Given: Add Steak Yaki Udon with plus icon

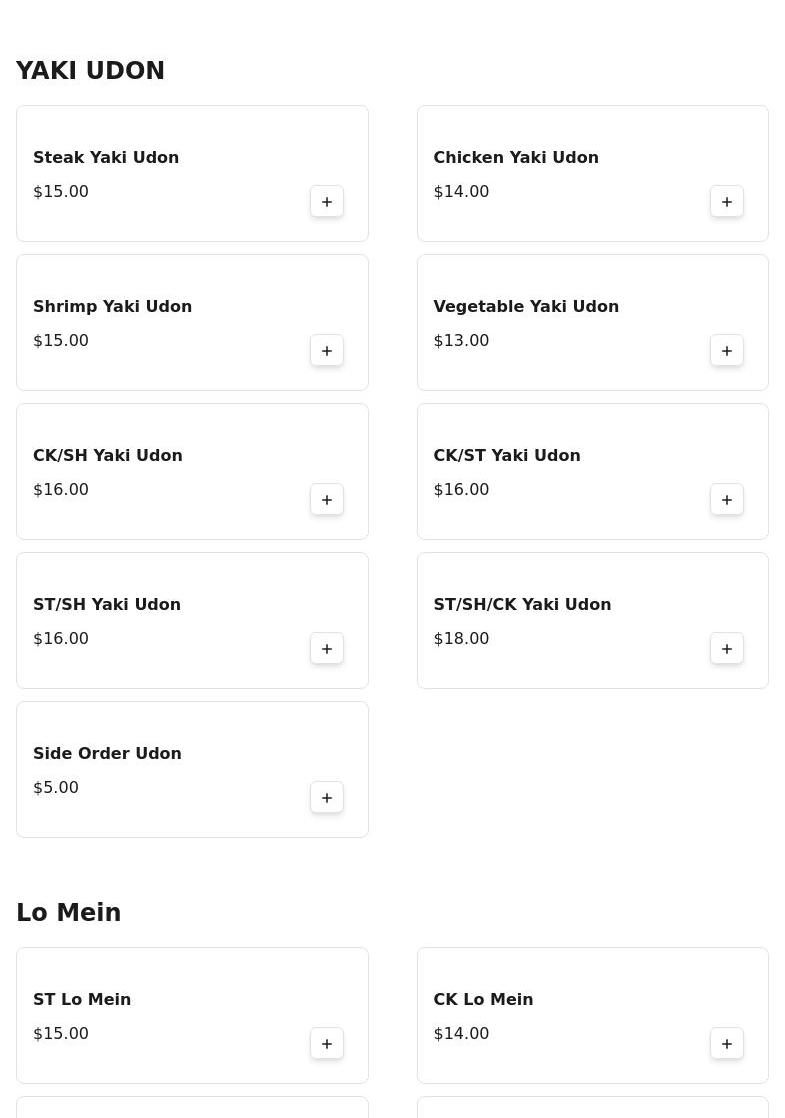Looking at the screenshot, I should pyautogui.click(x=327, y=202).
